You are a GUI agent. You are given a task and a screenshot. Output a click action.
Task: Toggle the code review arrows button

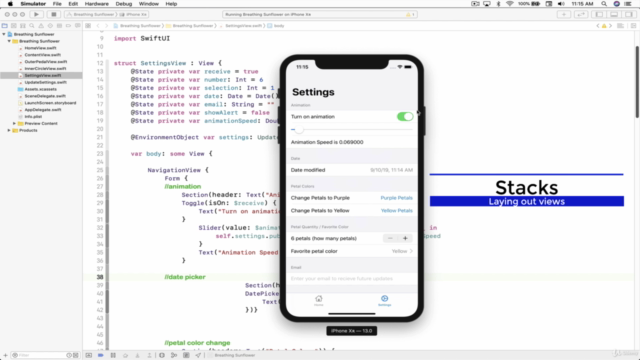tap(581, 14)
